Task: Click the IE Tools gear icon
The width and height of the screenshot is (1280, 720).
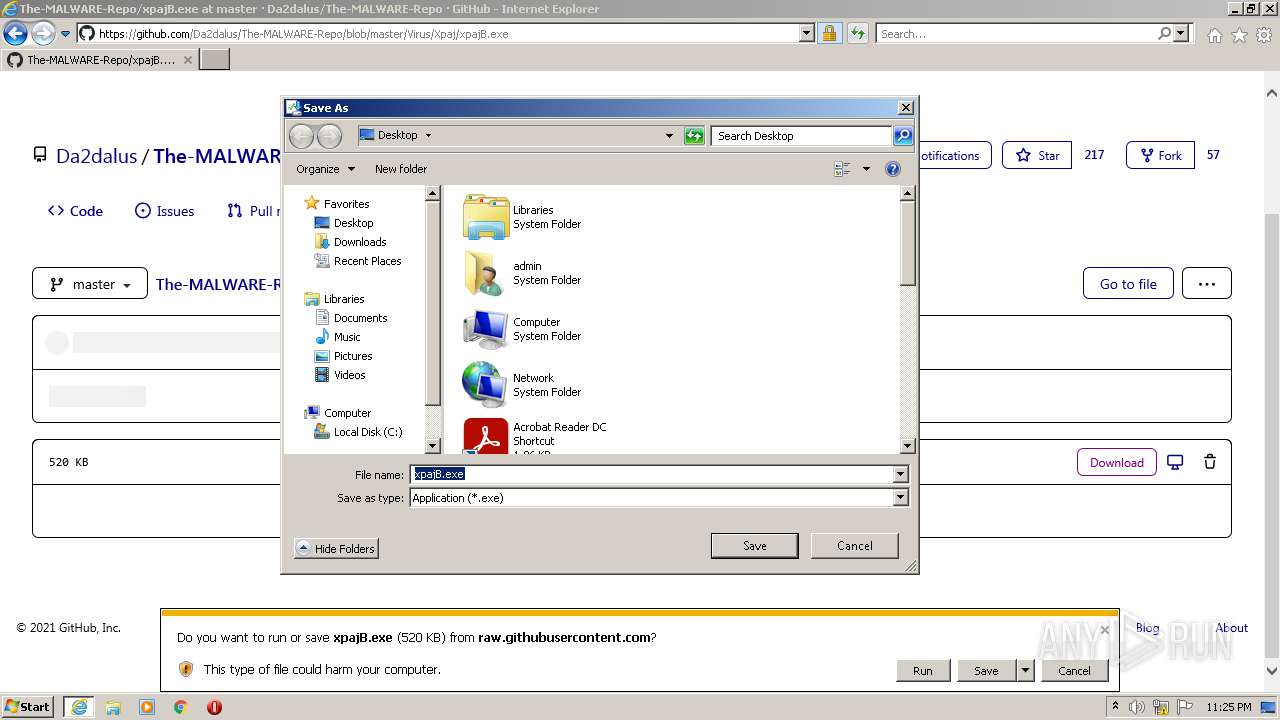Action: [x=1264, y=35]
